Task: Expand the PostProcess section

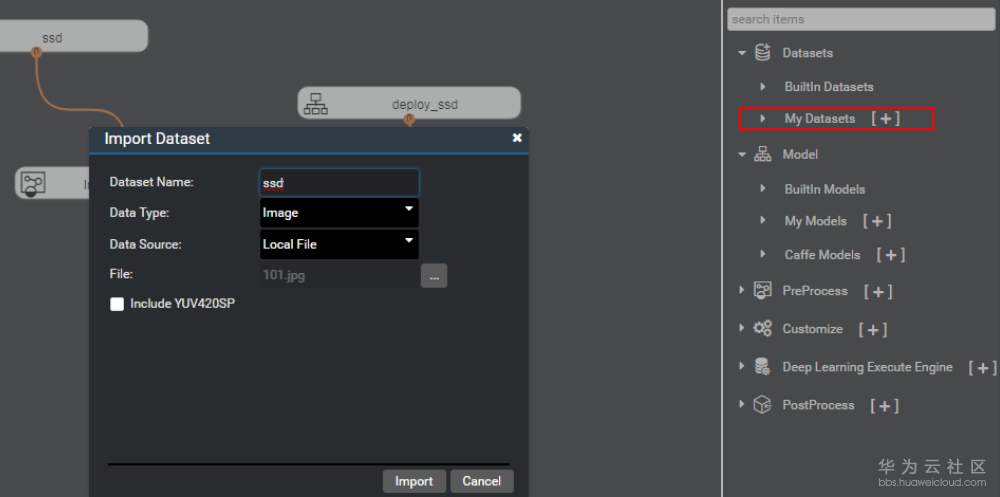Action: [x=742, y=404]
